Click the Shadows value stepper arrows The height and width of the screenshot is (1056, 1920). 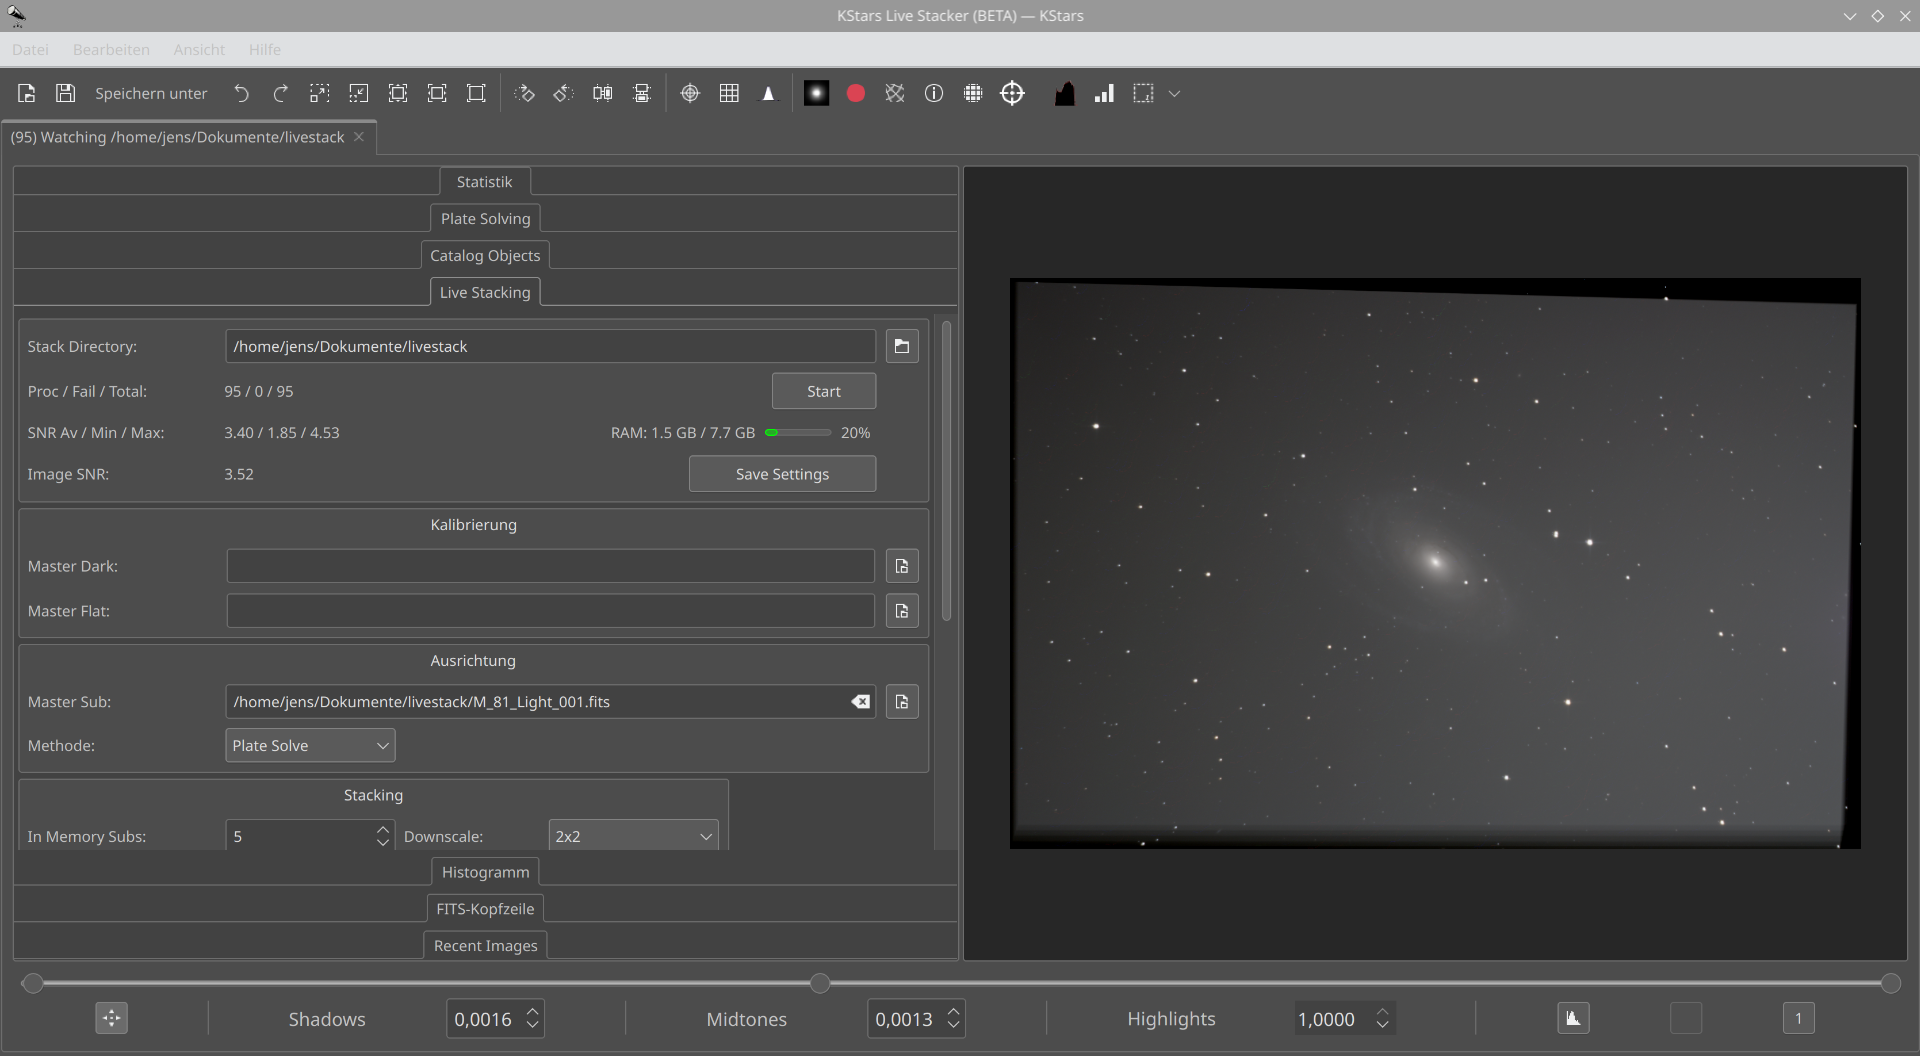coord(533,1019)
